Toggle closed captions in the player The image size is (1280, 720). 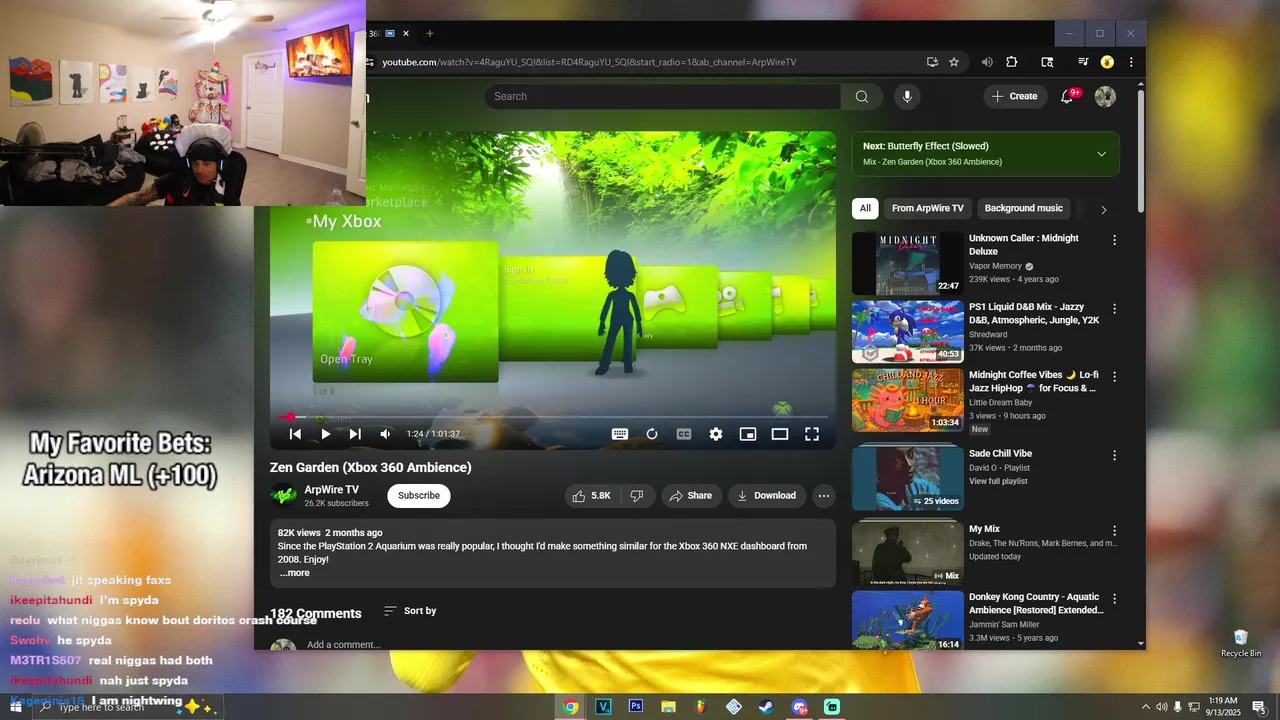(x=684, y=434)
